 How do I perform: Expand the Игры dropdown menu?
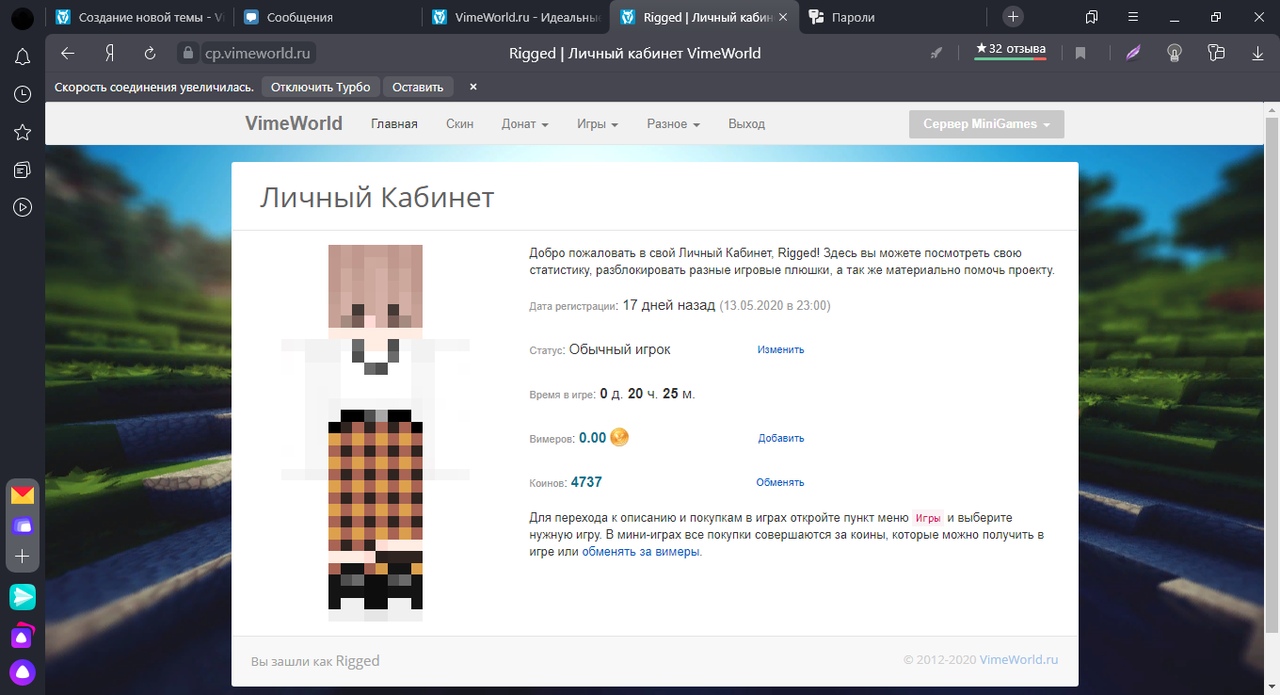pos(597,124)
